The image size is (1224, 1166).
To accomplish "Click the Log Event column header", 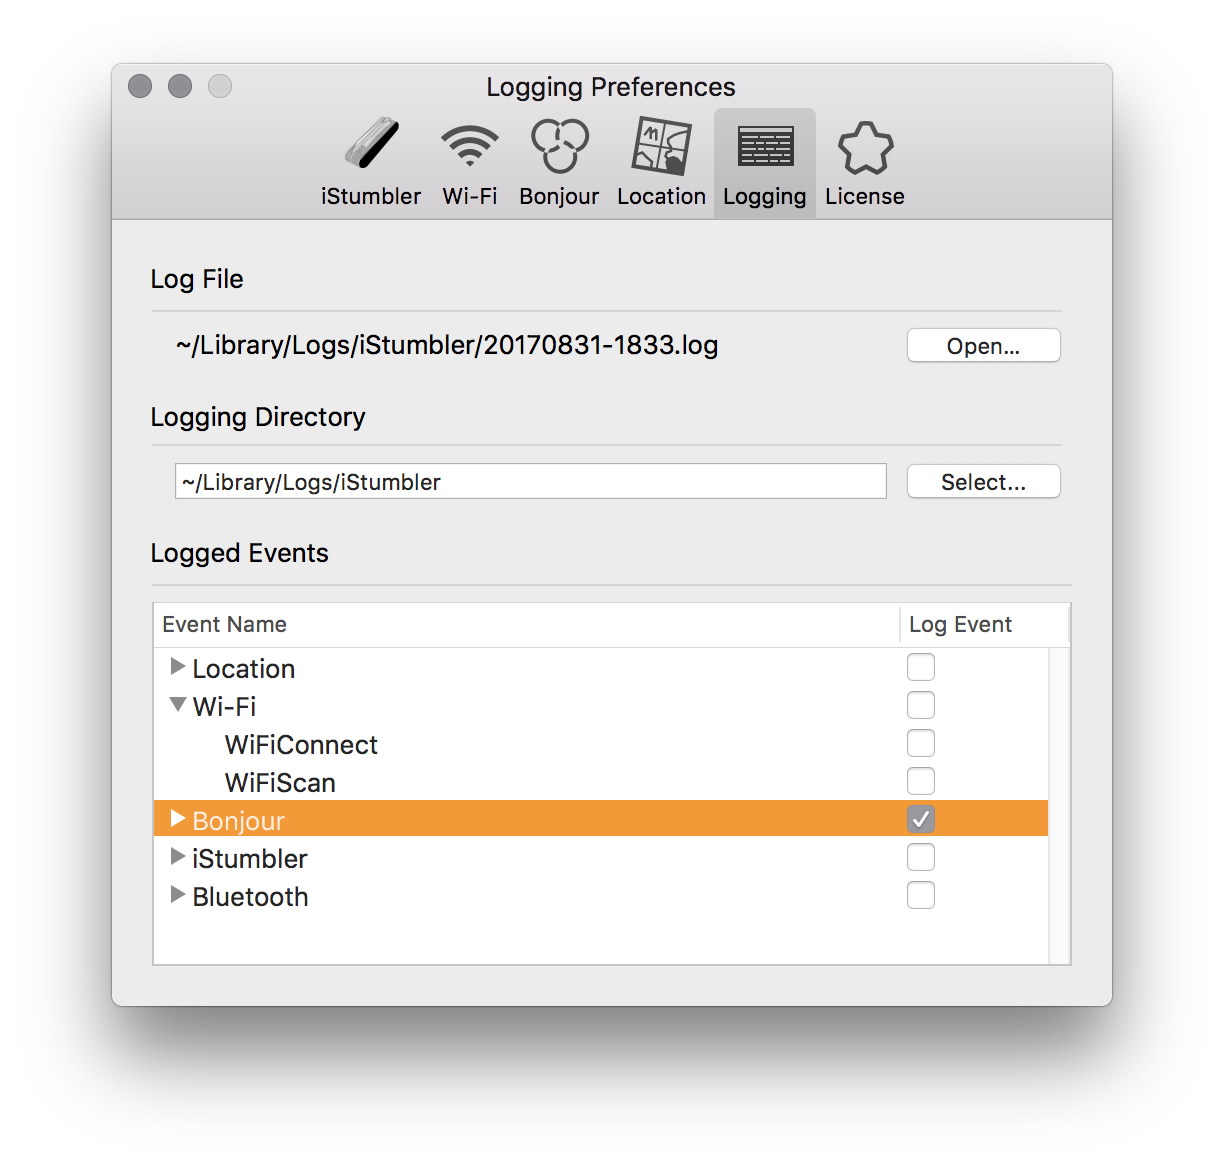I will tap(985, 625).
